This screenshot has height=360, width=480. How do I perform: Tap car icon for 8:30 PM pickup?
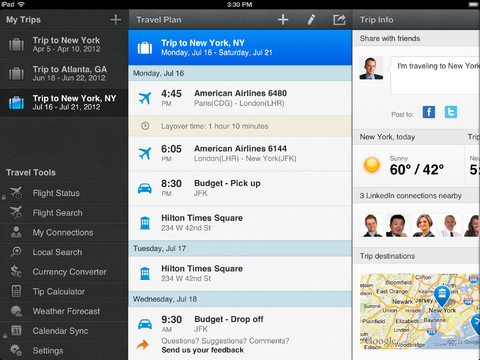(145, 188)
